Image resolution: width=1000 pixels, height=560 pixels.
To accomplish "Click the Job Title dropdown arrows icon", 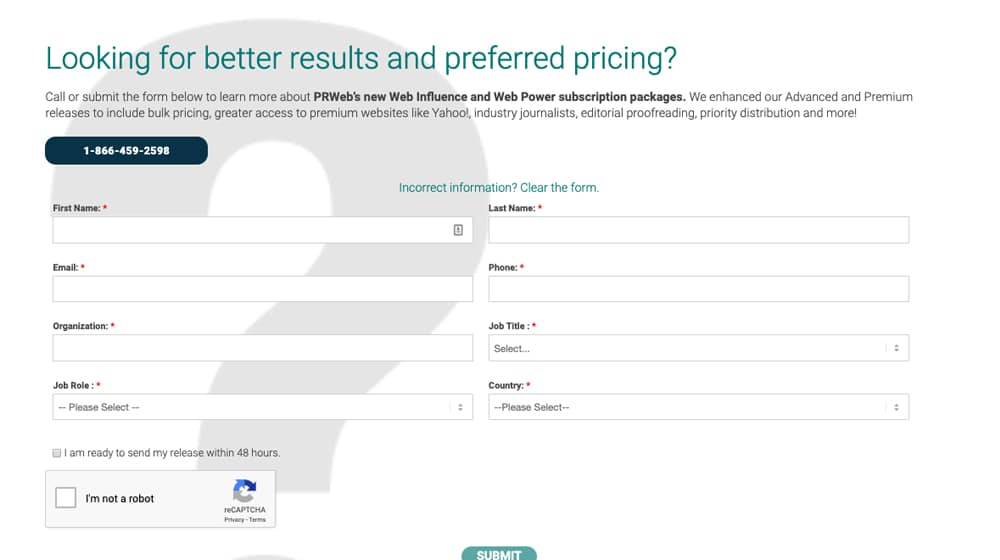I will 896,348.
